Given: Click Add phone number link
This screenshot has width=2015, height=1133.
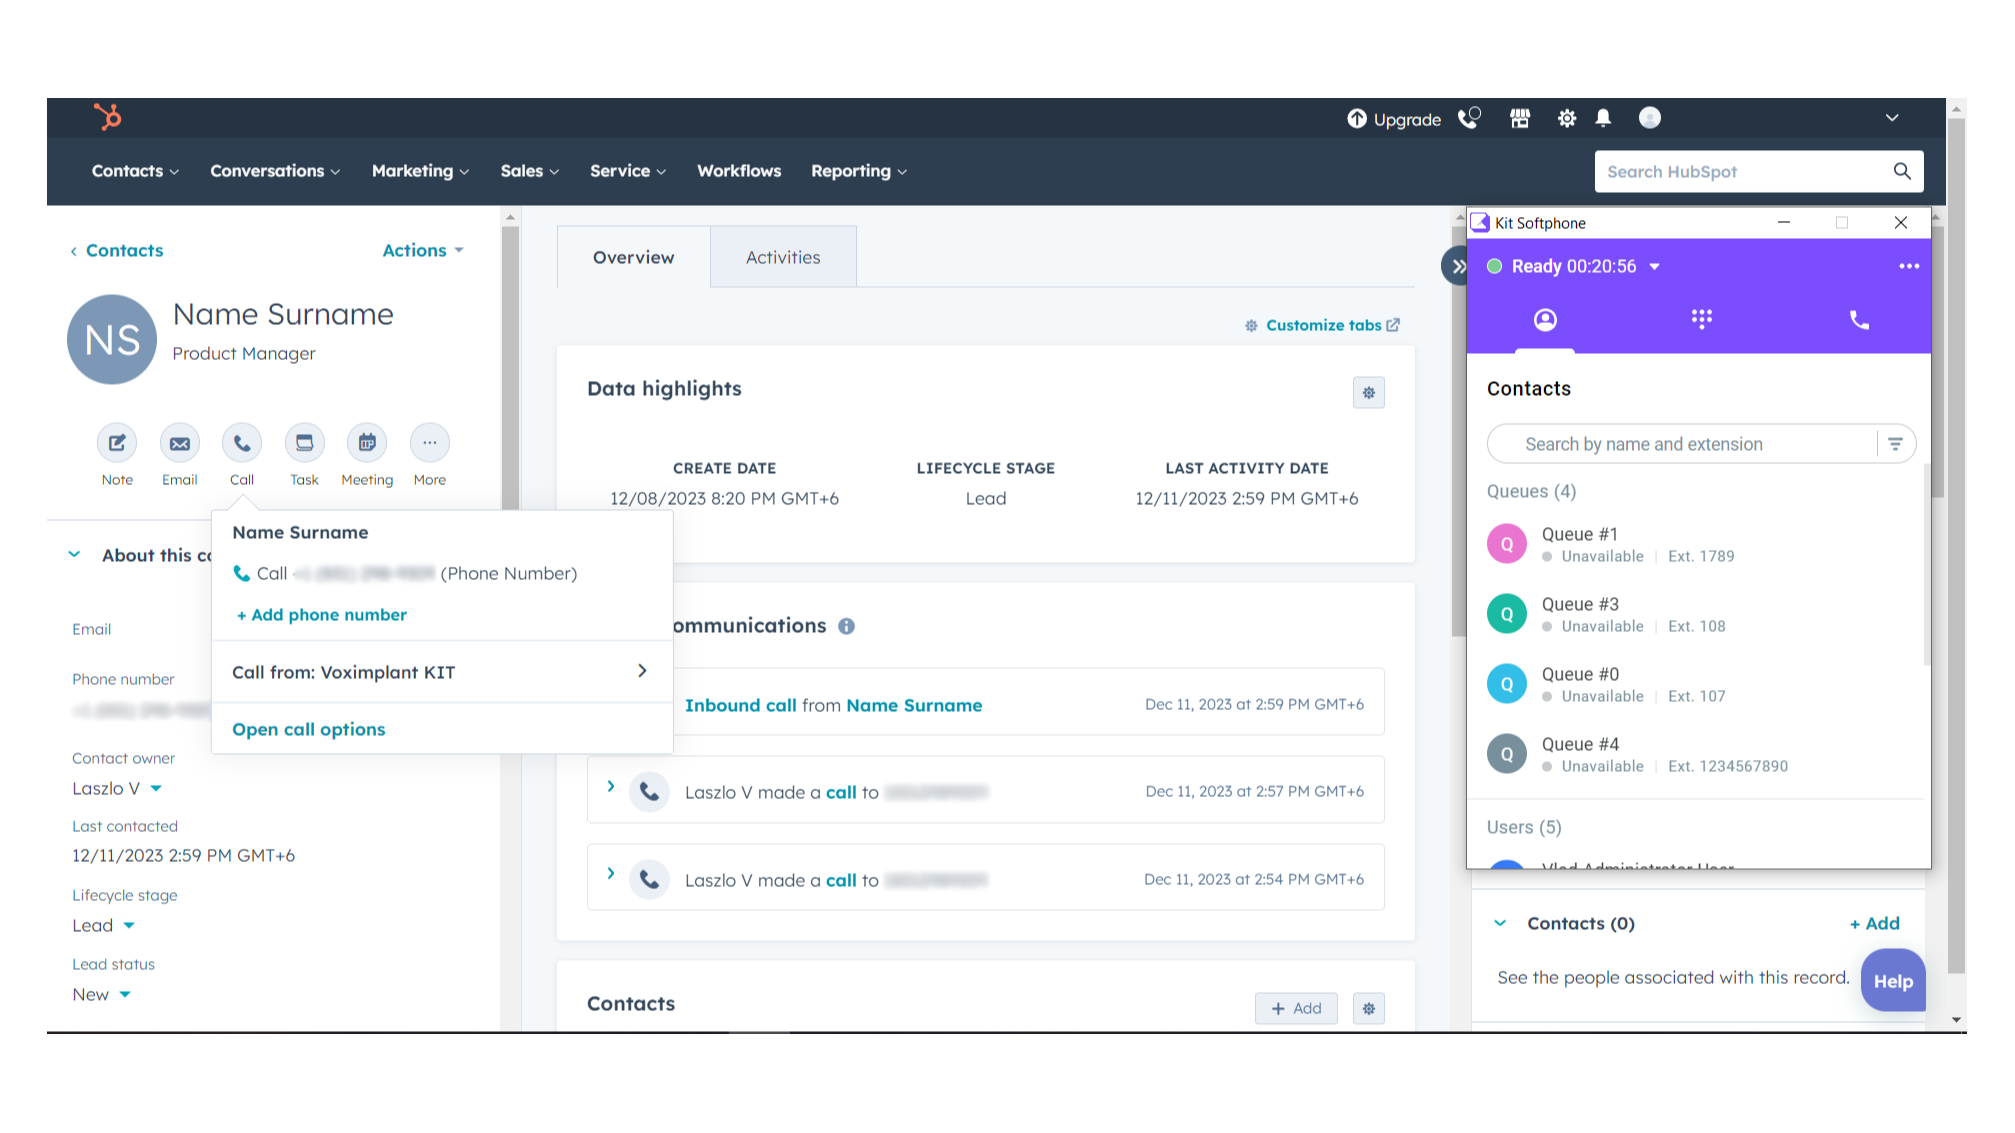Looking at the screenshot, I should coord(321,615).
